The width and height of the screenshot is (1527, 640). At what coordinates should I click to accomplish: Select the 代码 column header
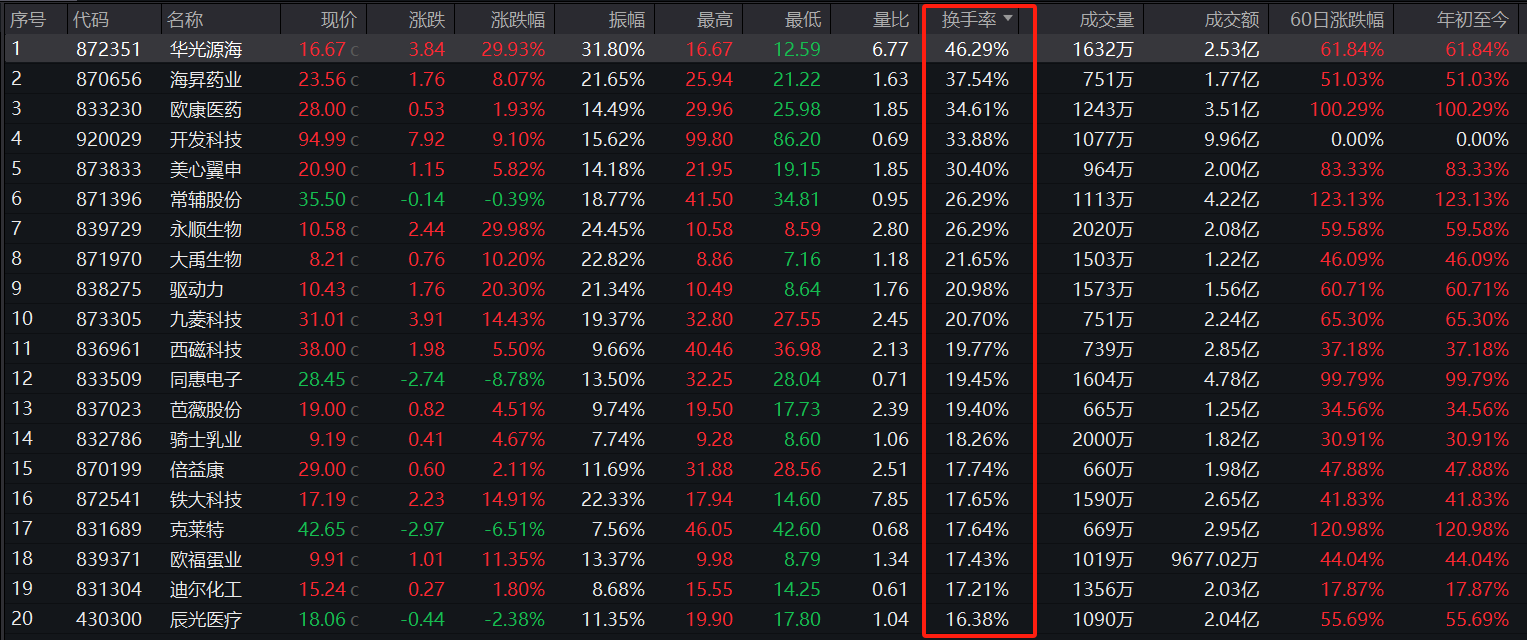pos(92,19)
